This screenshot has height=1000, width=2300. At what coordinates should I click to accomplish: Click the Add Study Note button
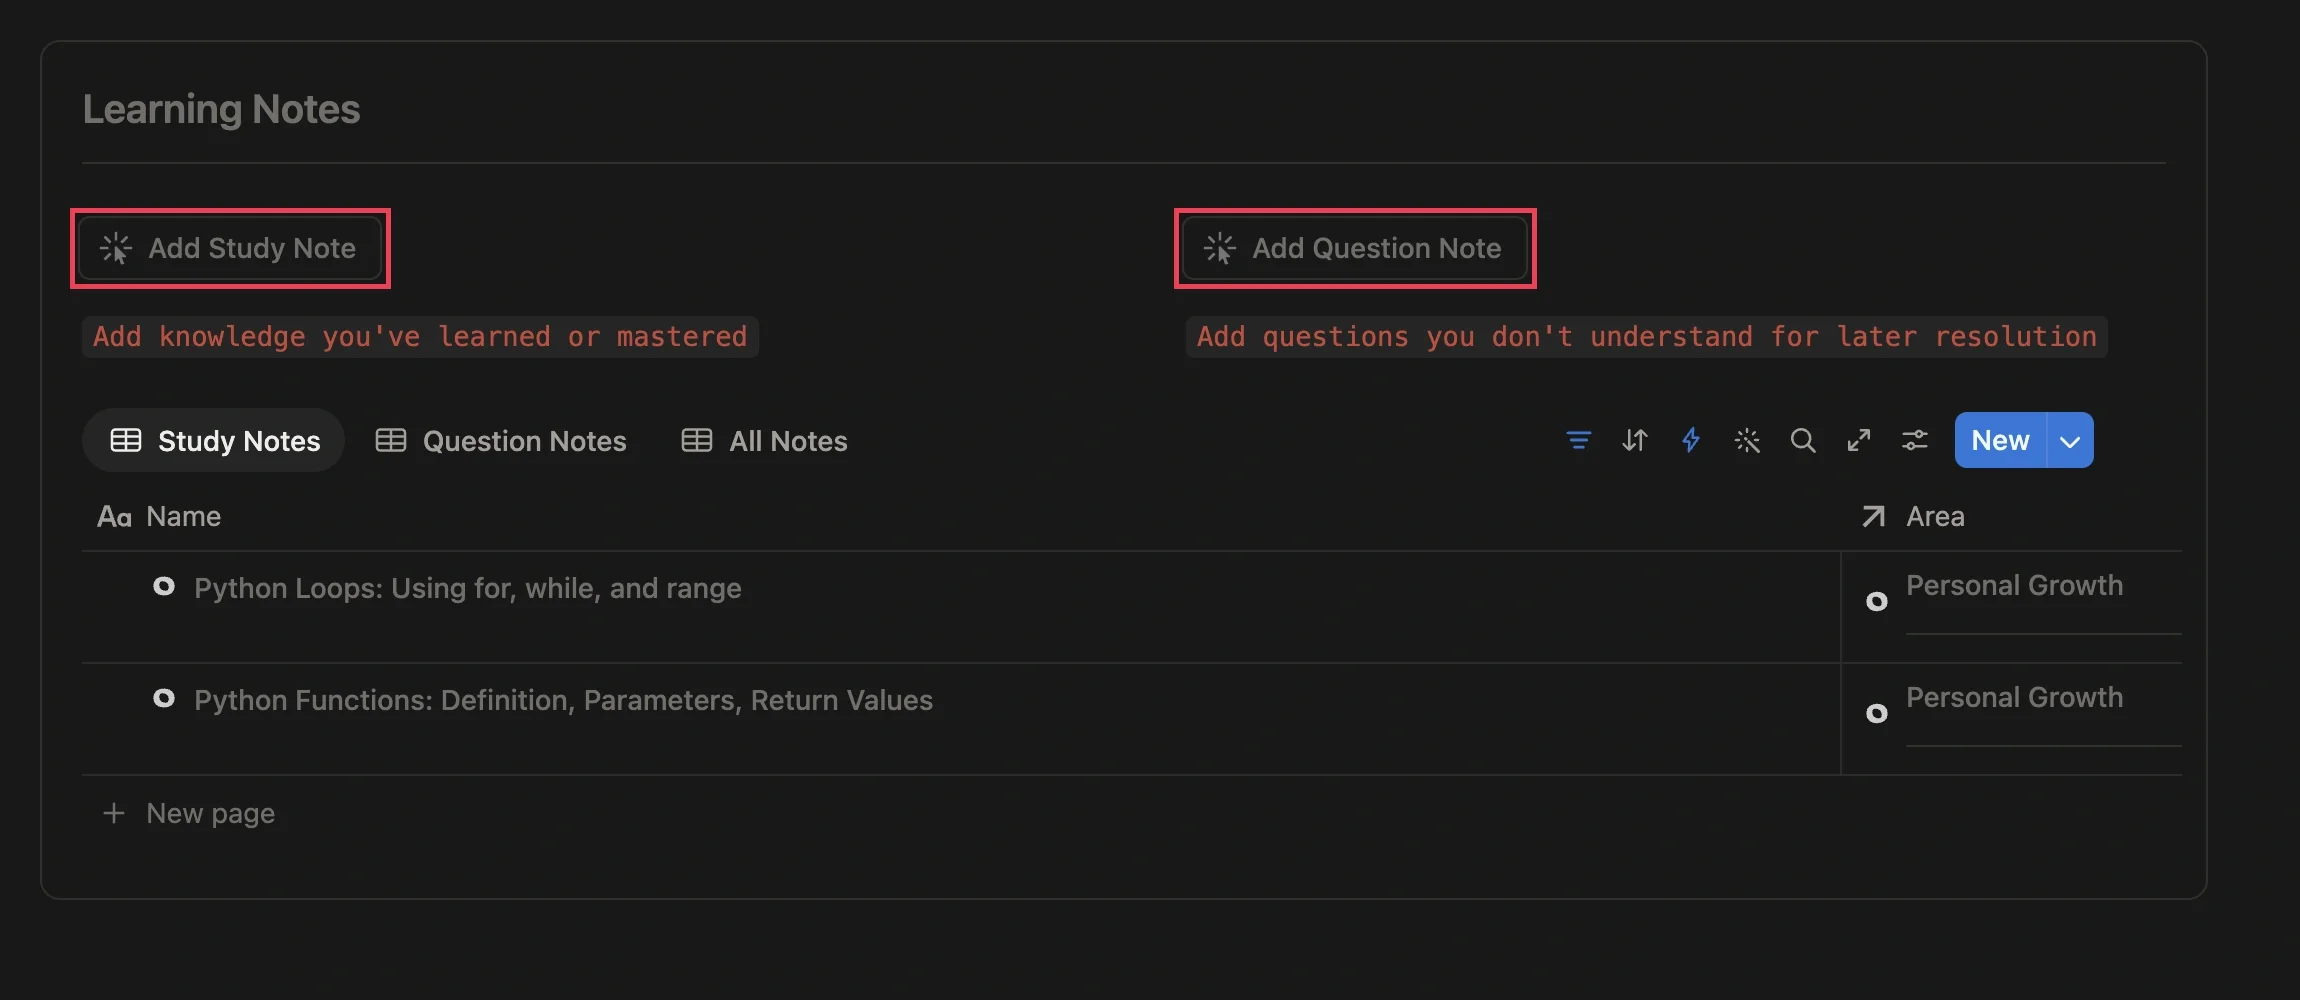[231, 248]
